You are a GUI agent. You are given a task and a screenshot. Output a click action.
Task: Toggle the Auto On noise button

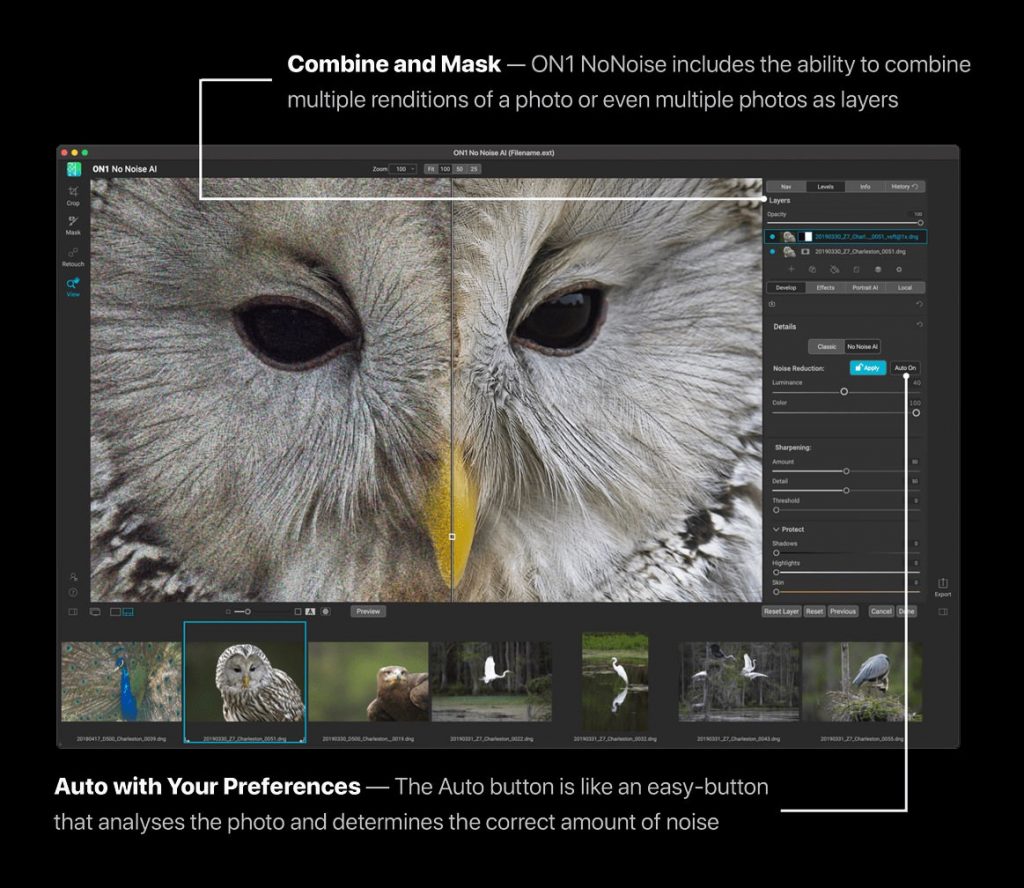point(905,368)
